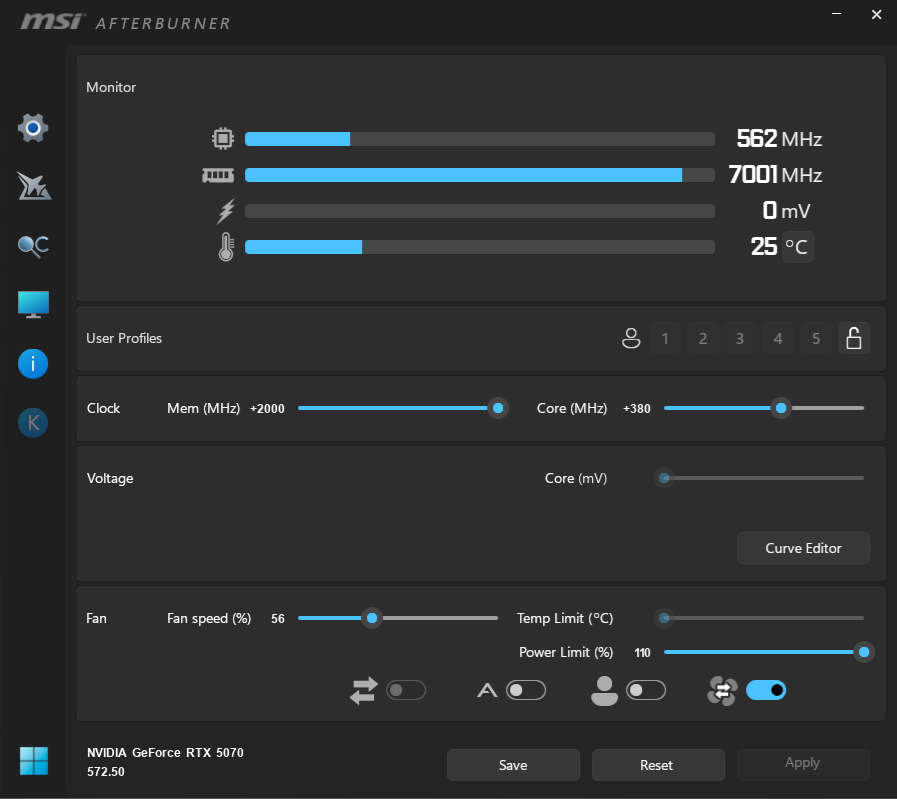Turn on the user-defined fan toggle
Viewport: 897px width, 799px height.
645,690
